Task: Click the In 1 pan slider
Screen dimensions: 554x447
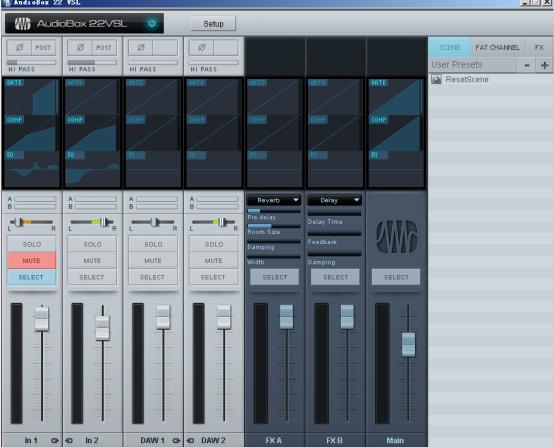Action: coord(31,222)
